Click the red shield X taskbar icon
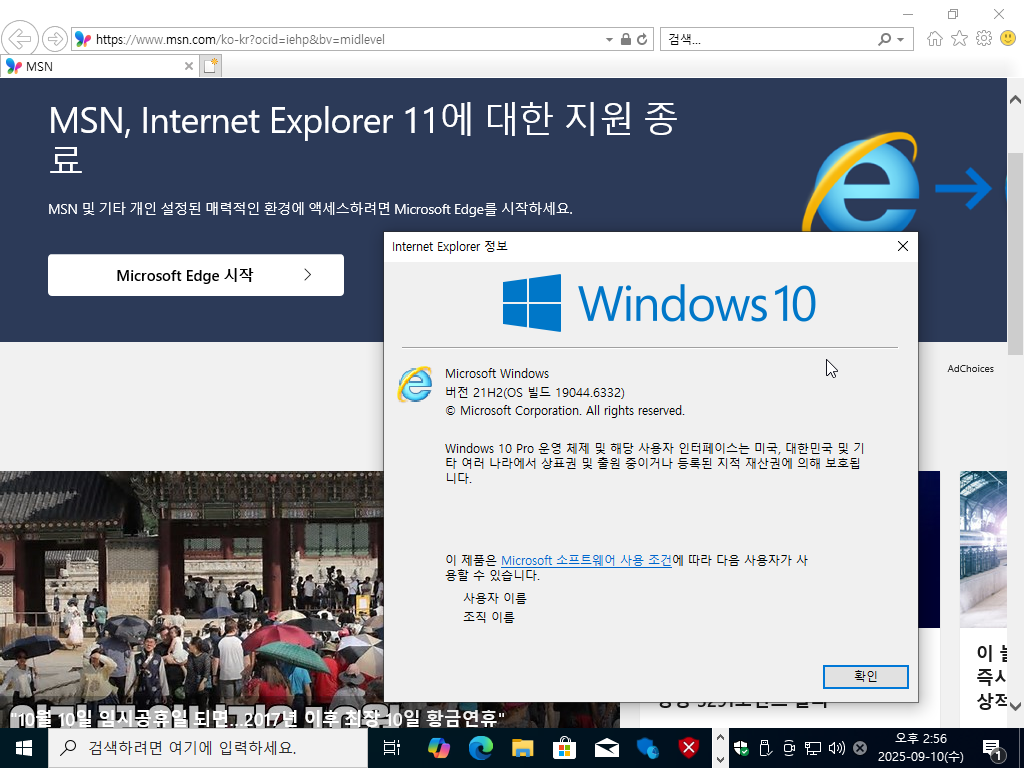The height and width of the screenshot is (768, 1024). (x=689, y=748)
